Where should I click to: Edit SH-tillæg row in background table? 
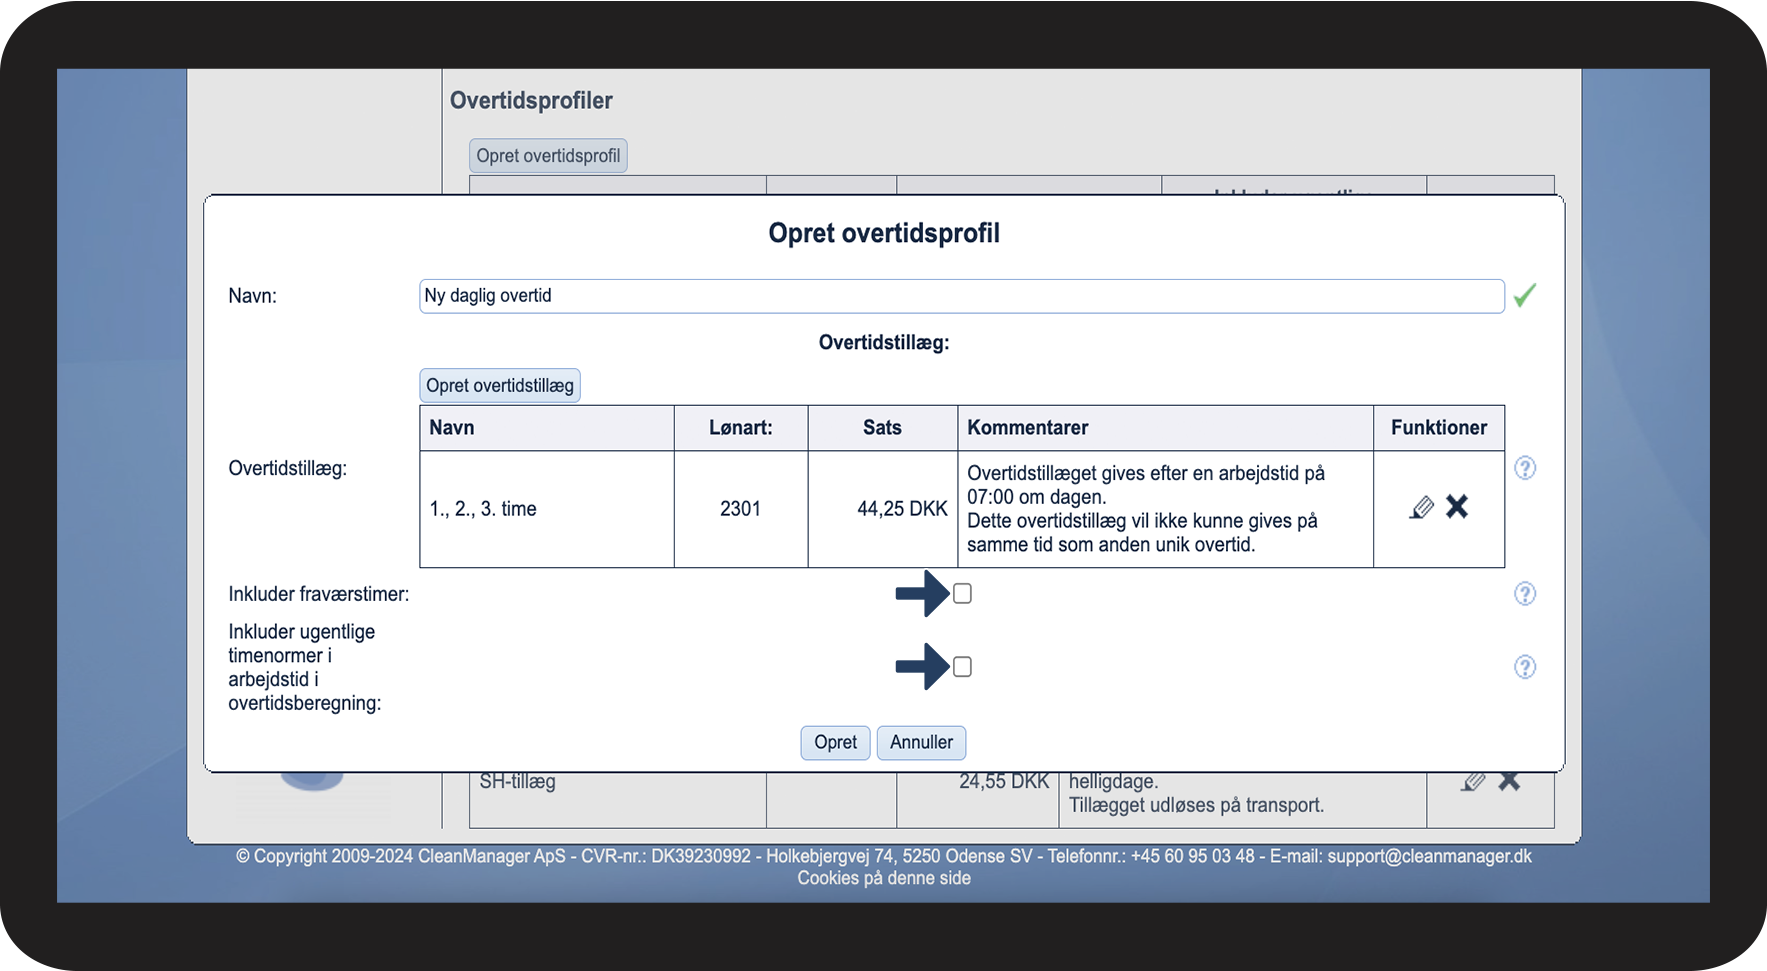[1473, 781]
